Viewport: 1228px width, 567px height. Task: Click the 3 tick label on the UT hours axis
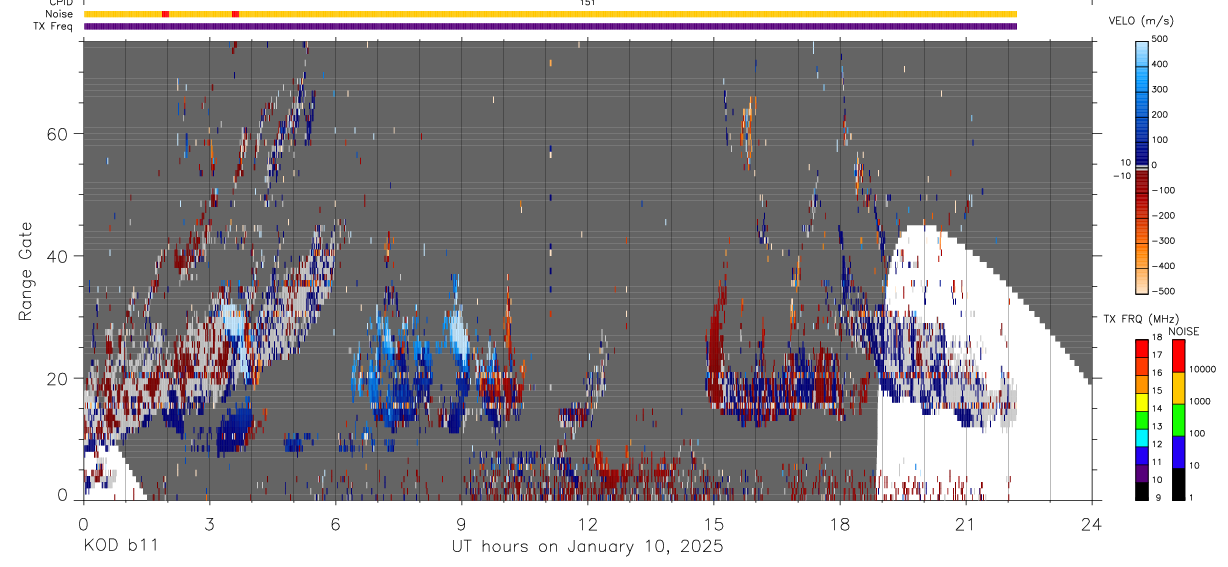(x=209, y=523)
